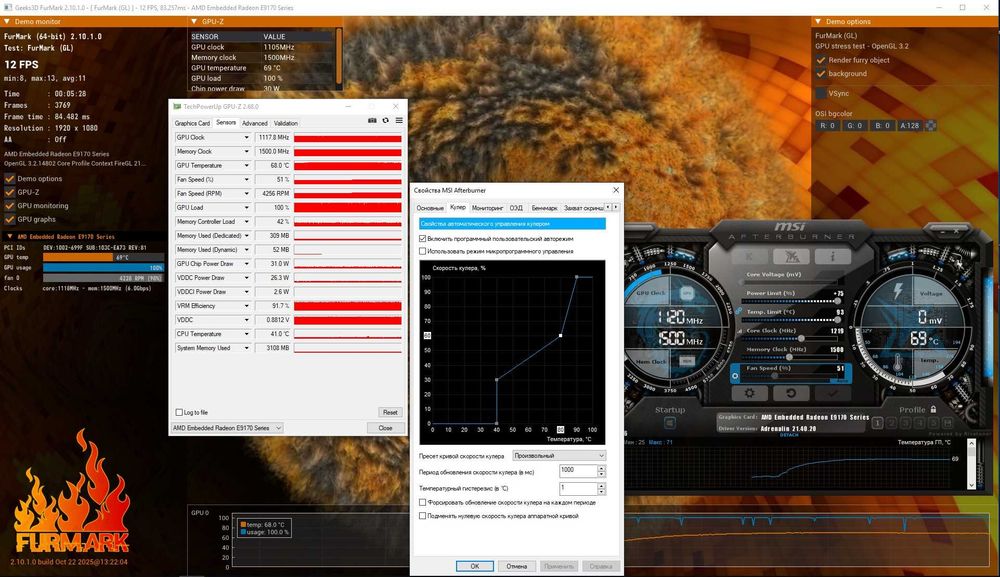Viewport: 1000px width, 577px height.
Task: Click Отмена in Afterburner properties
Action: 517,566
